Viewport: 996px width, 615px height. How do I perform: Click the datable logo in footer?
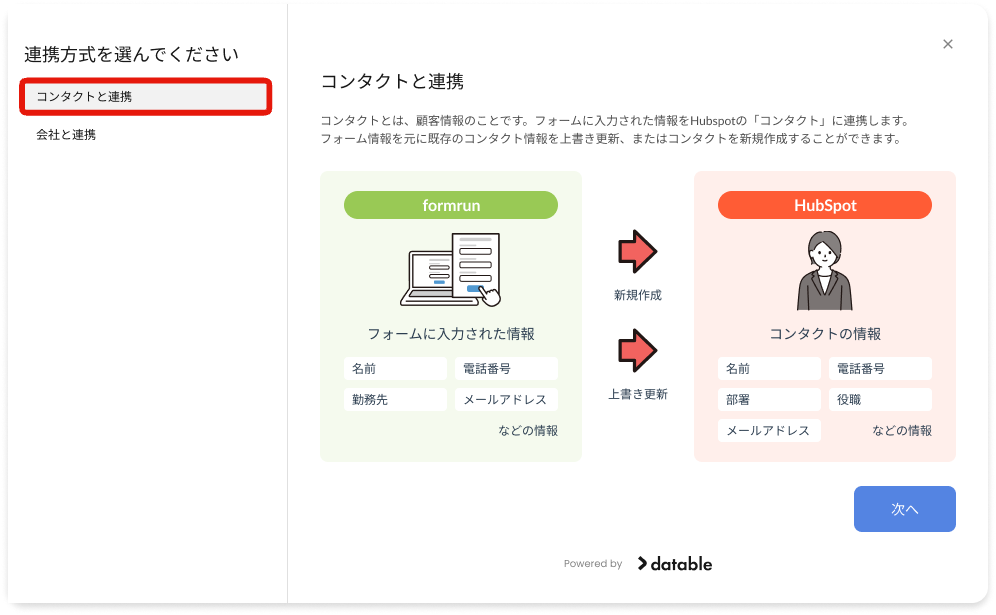pyautogui.click(x=675, y=564)
